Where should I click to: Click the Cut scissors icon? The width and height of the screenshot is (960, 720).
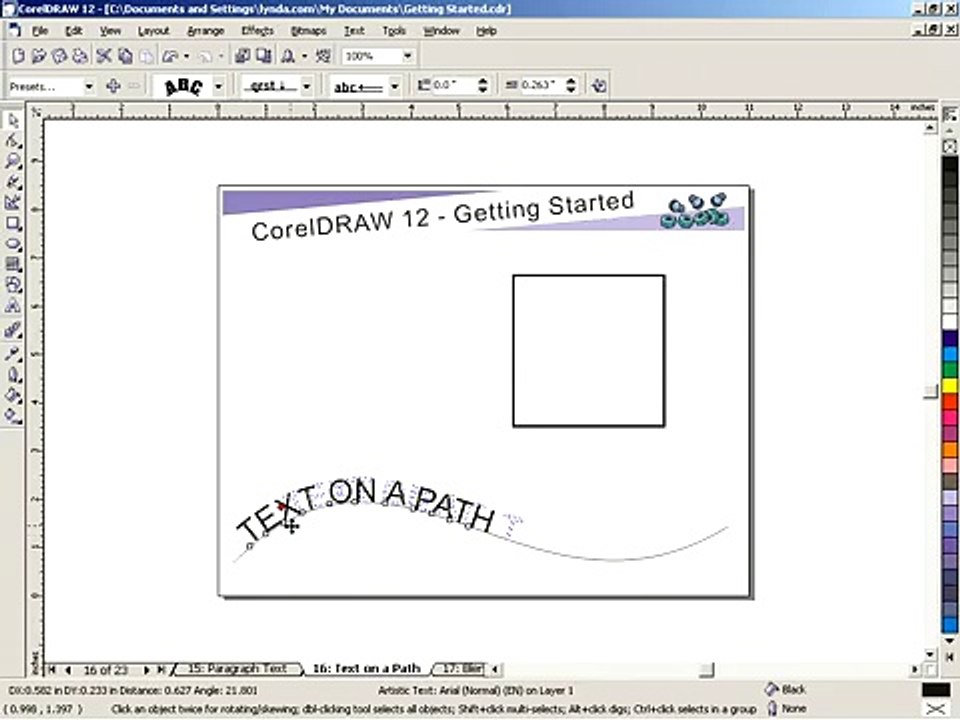tap(104, 56)
